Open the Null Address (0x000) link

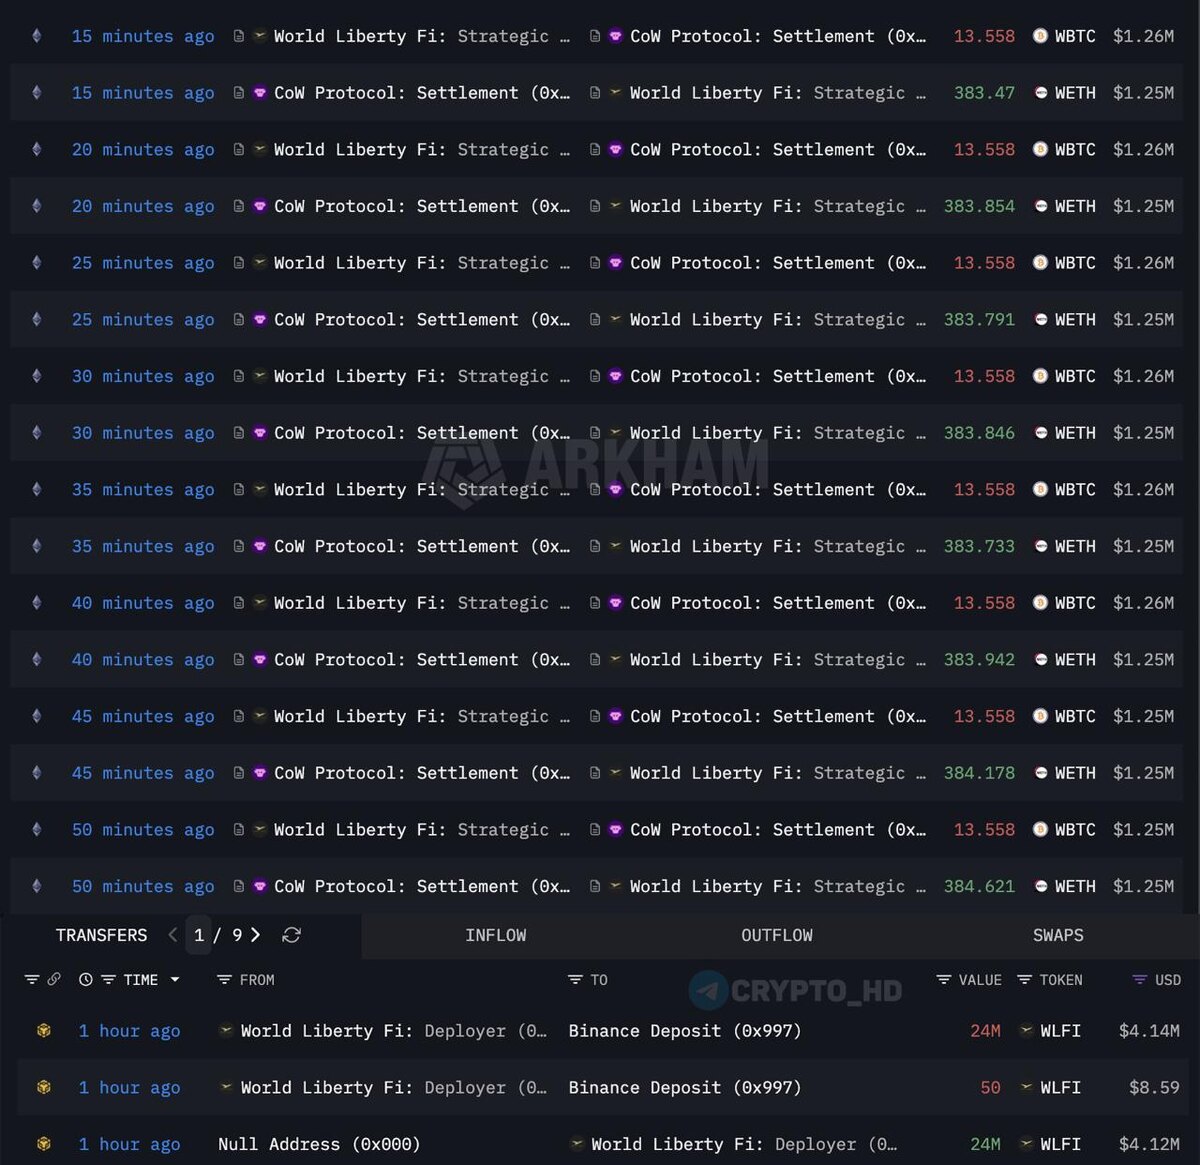pyautogui.click(x=319, y=1144)
